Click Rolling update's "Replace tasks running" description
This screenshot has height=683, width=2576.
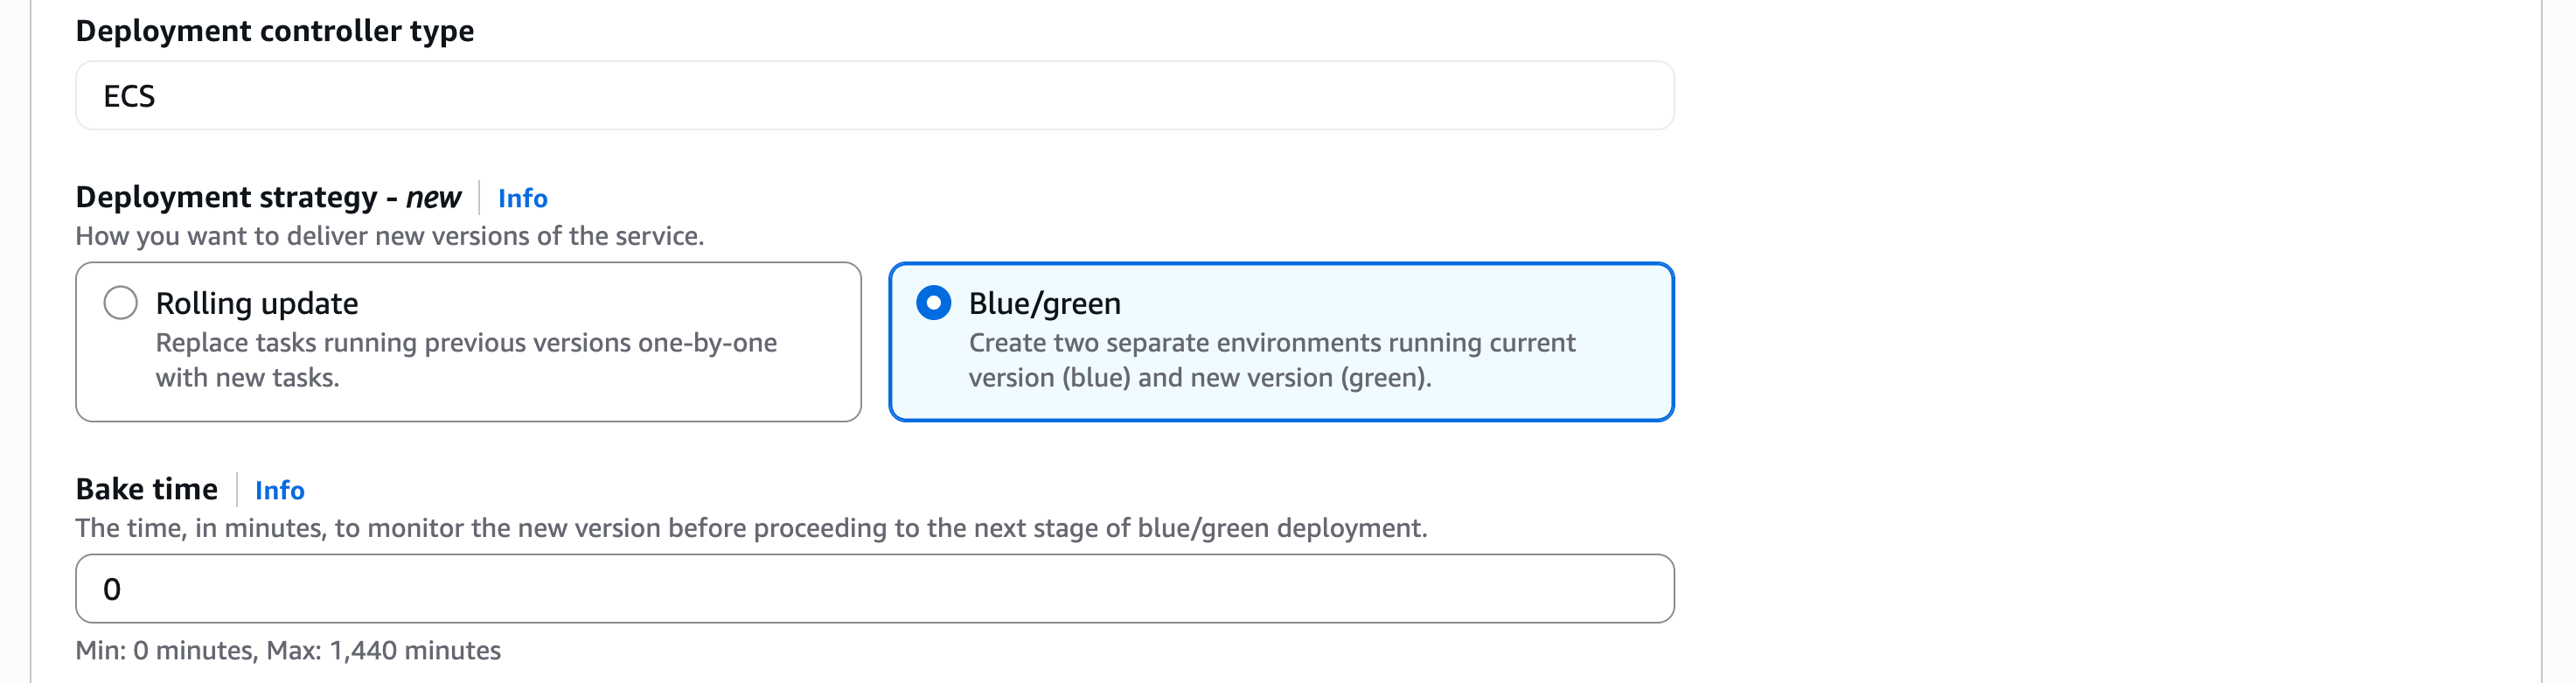pyautogui.click(x=466, y=360)
